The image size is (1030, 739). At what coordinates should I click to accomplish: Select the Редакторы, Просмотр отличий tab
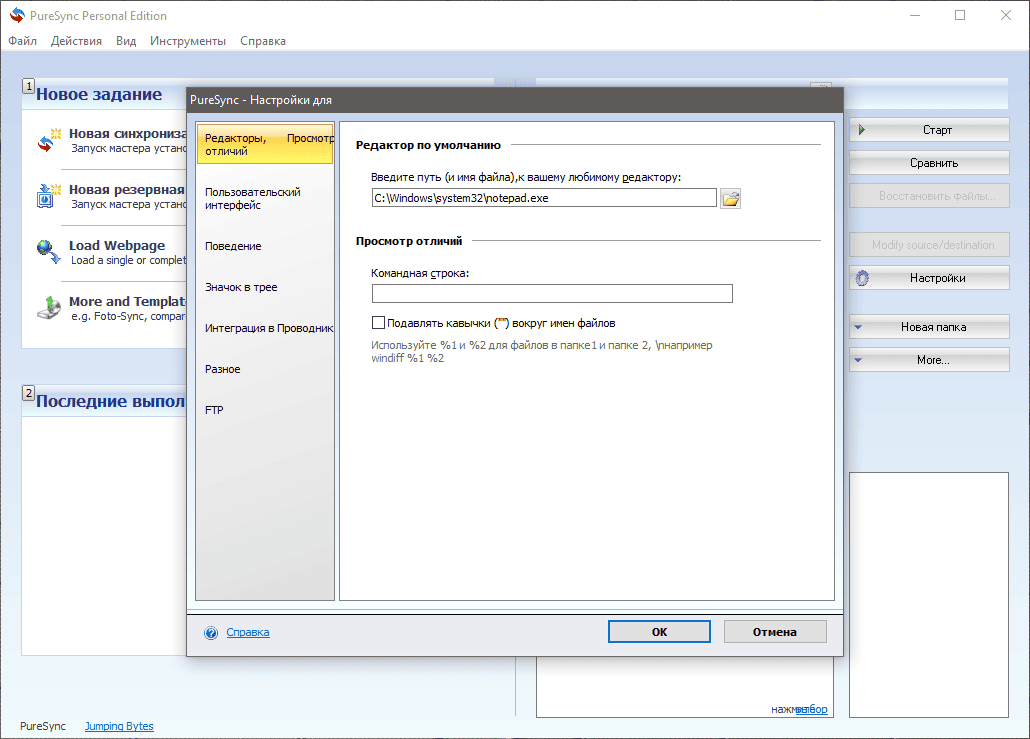click(265, 144)
